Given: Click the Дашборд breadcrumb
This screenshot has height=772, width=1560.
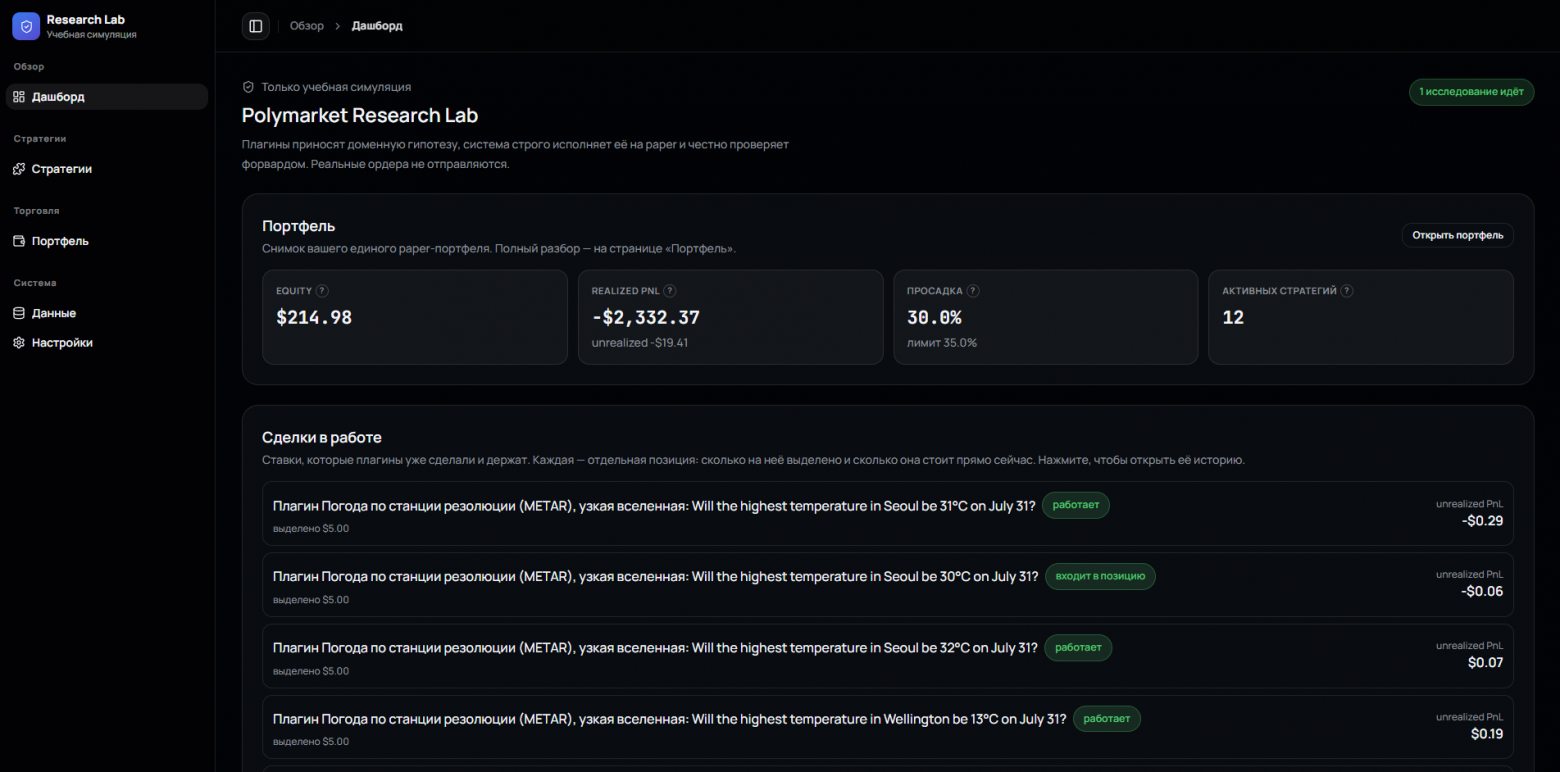Looking at the screenshot, I should tap(377, 26).
